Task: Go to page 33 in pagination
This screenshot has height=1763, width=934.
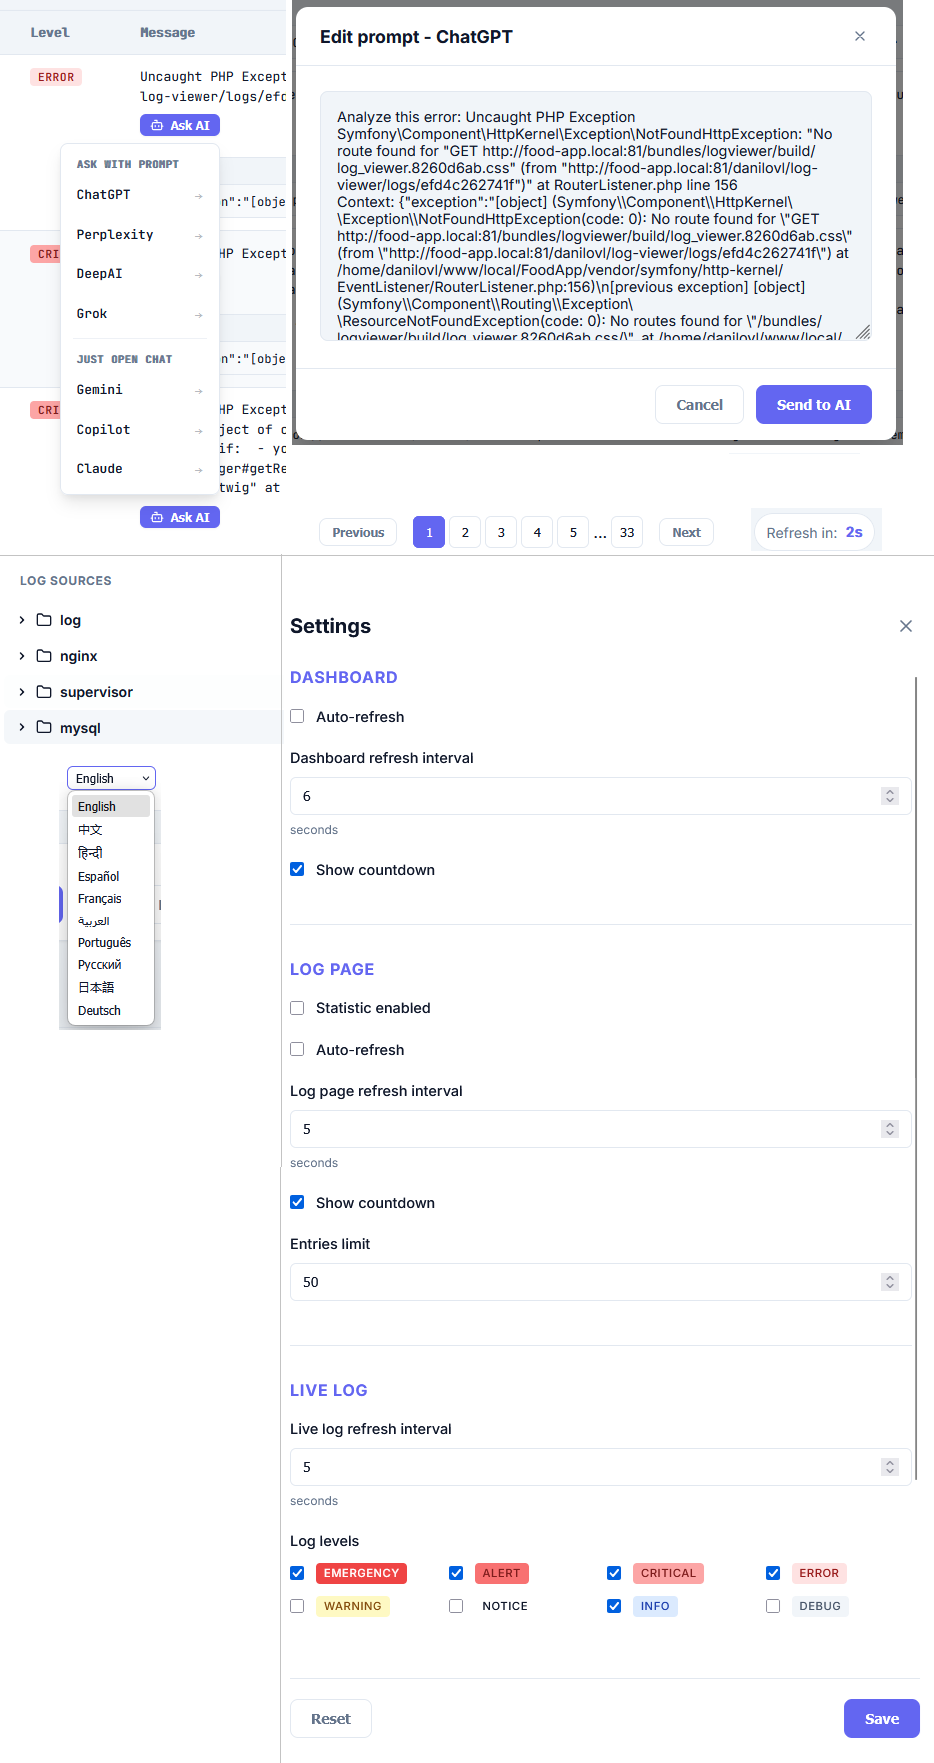Action: click(627, 532)
